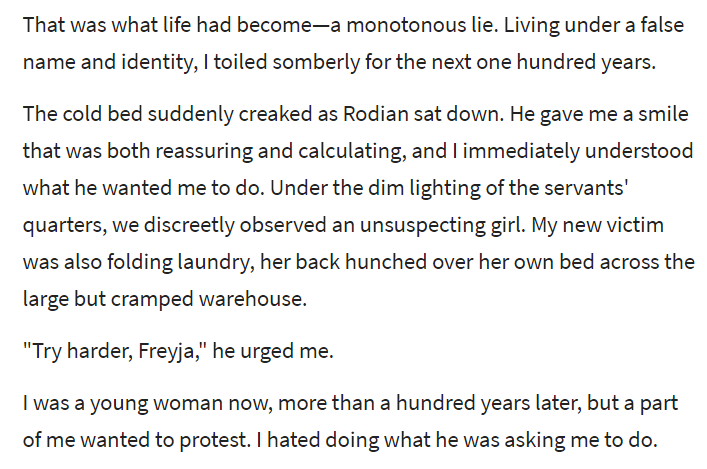This screenshot has height=469, width=707.
Task: Click the word "victim" in second paragraph
Action: (x=635, y=225)
